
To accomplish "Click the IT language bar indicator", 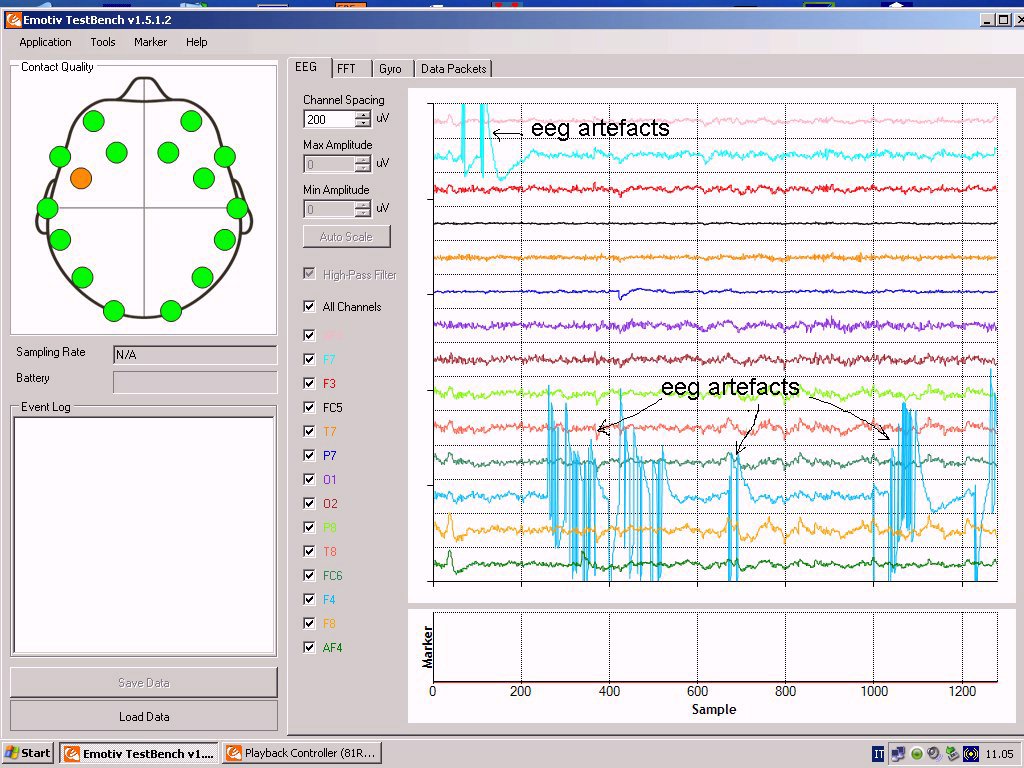I will pyautogui.click(x=878, y=754).
